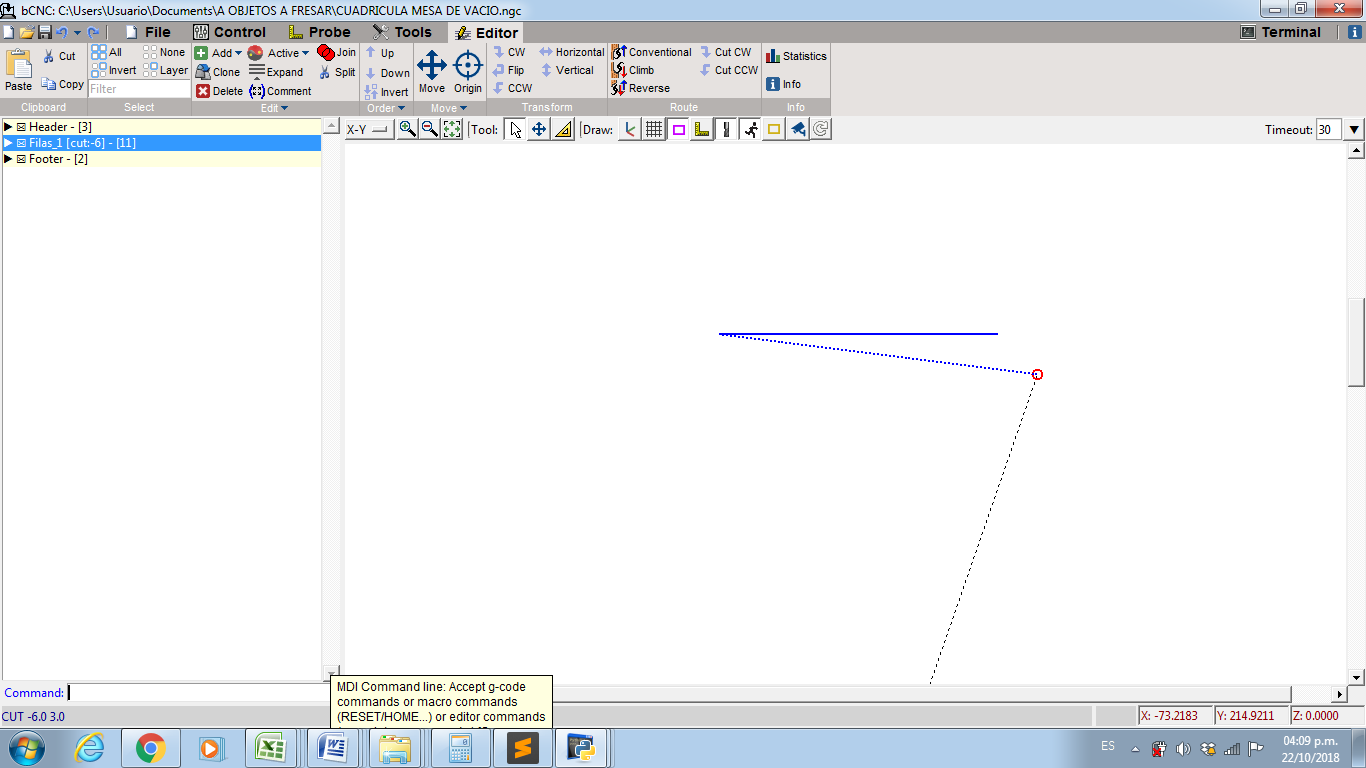Screen dimensions: 1366x768
Task: Toggle the Filas_1 block enable checkbox
Action: (21, 143)
